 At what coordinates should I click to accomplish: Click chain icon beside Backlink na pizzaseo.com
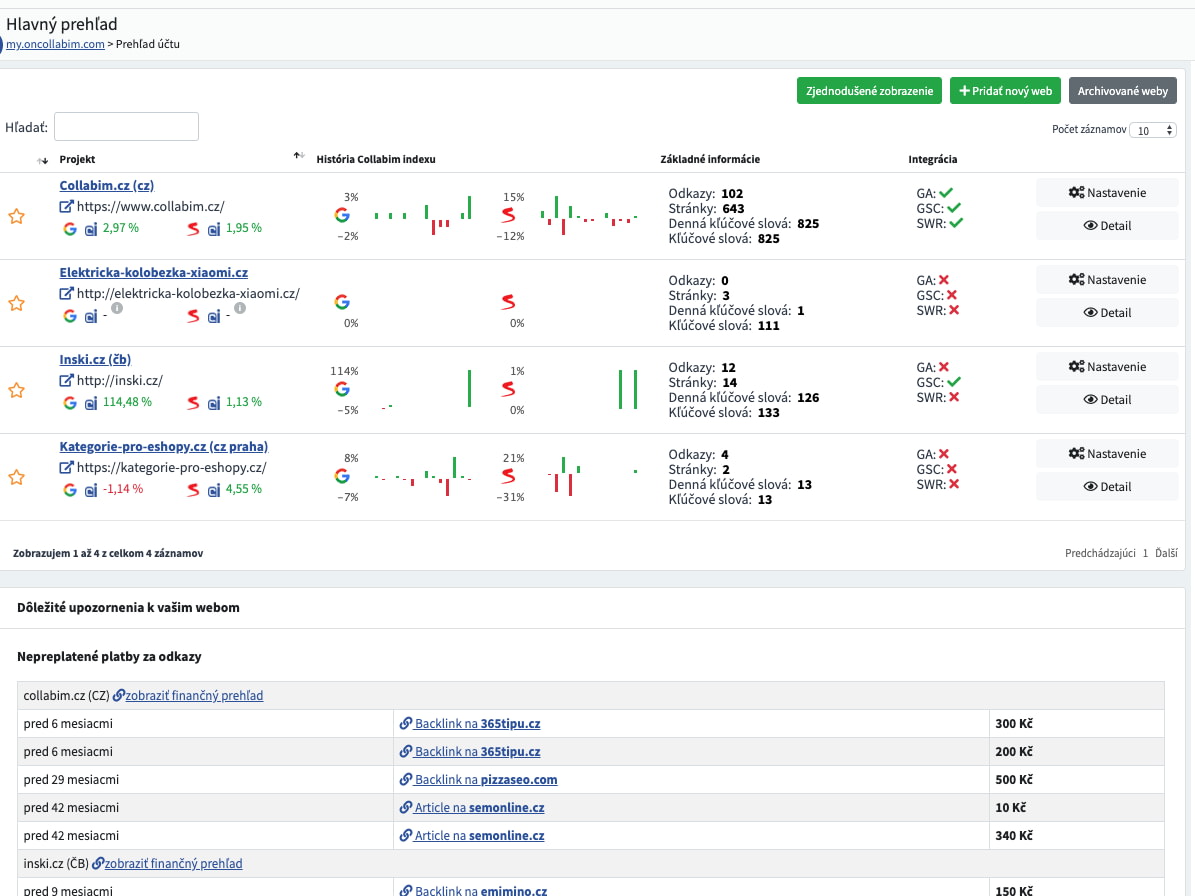[x=406, y=779]
